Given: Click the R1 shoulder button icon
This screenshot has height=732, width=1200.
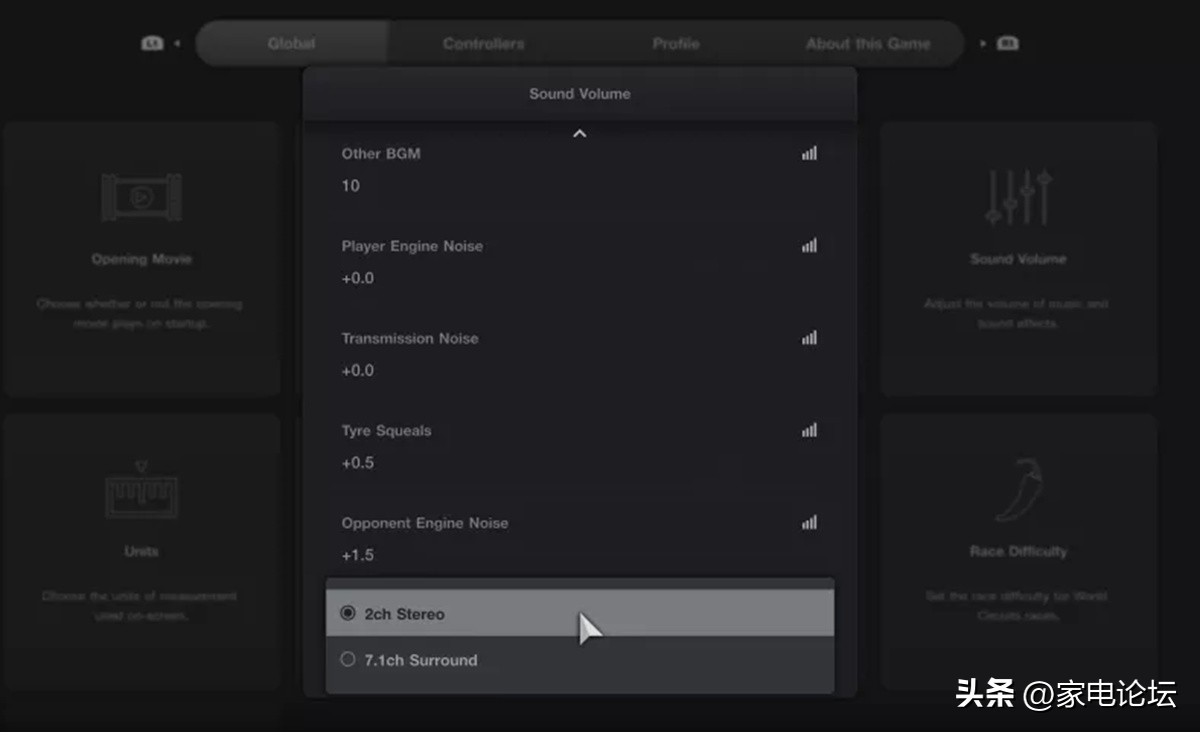Looking at the screenshot, I should [x=1007, y=44].
